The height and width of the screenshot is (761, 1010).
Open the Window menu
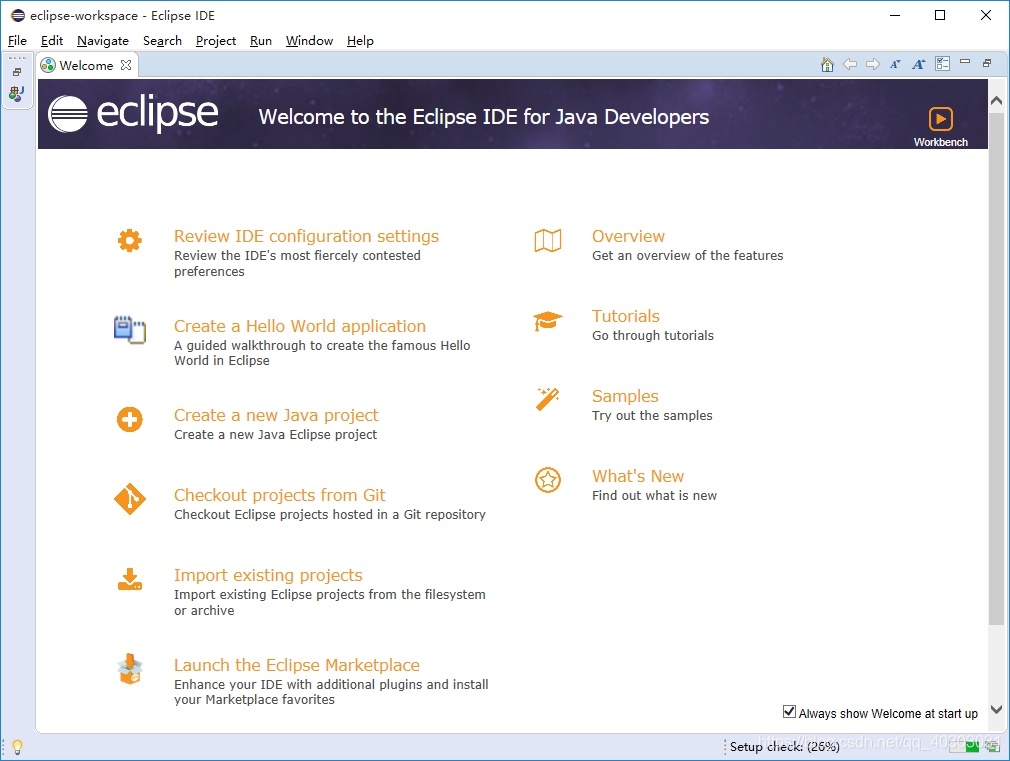pos(309,41)
